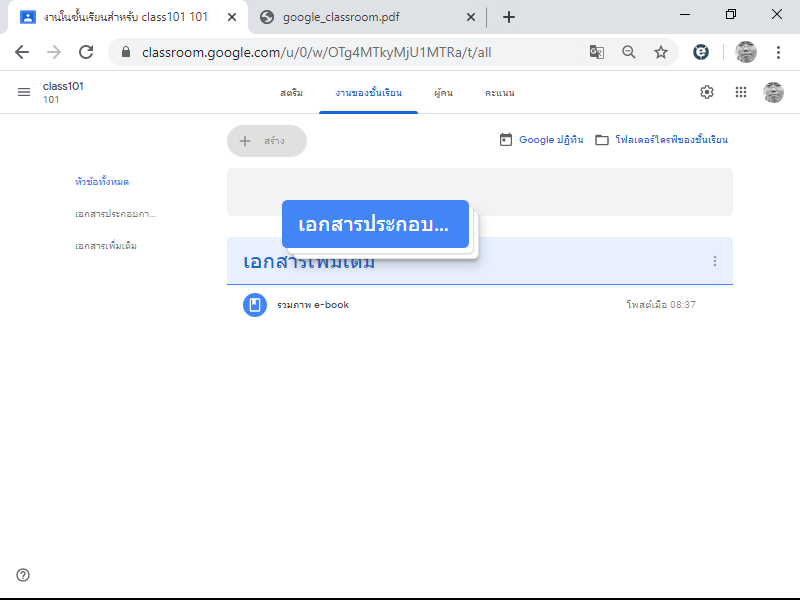Click the สร้าง create button
800x600 pixels.
(267, 141)
